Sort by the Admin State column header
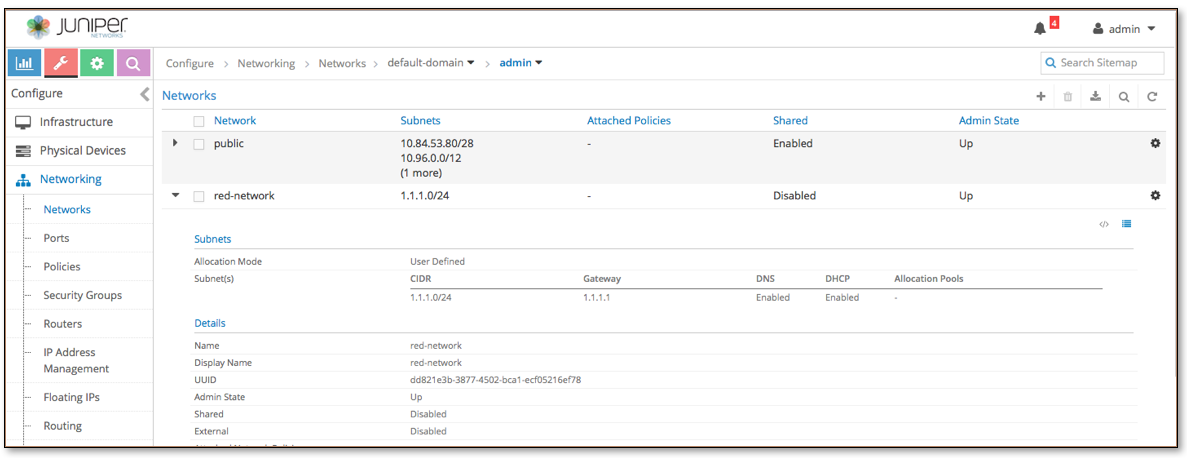 click(x=989, y=120)
